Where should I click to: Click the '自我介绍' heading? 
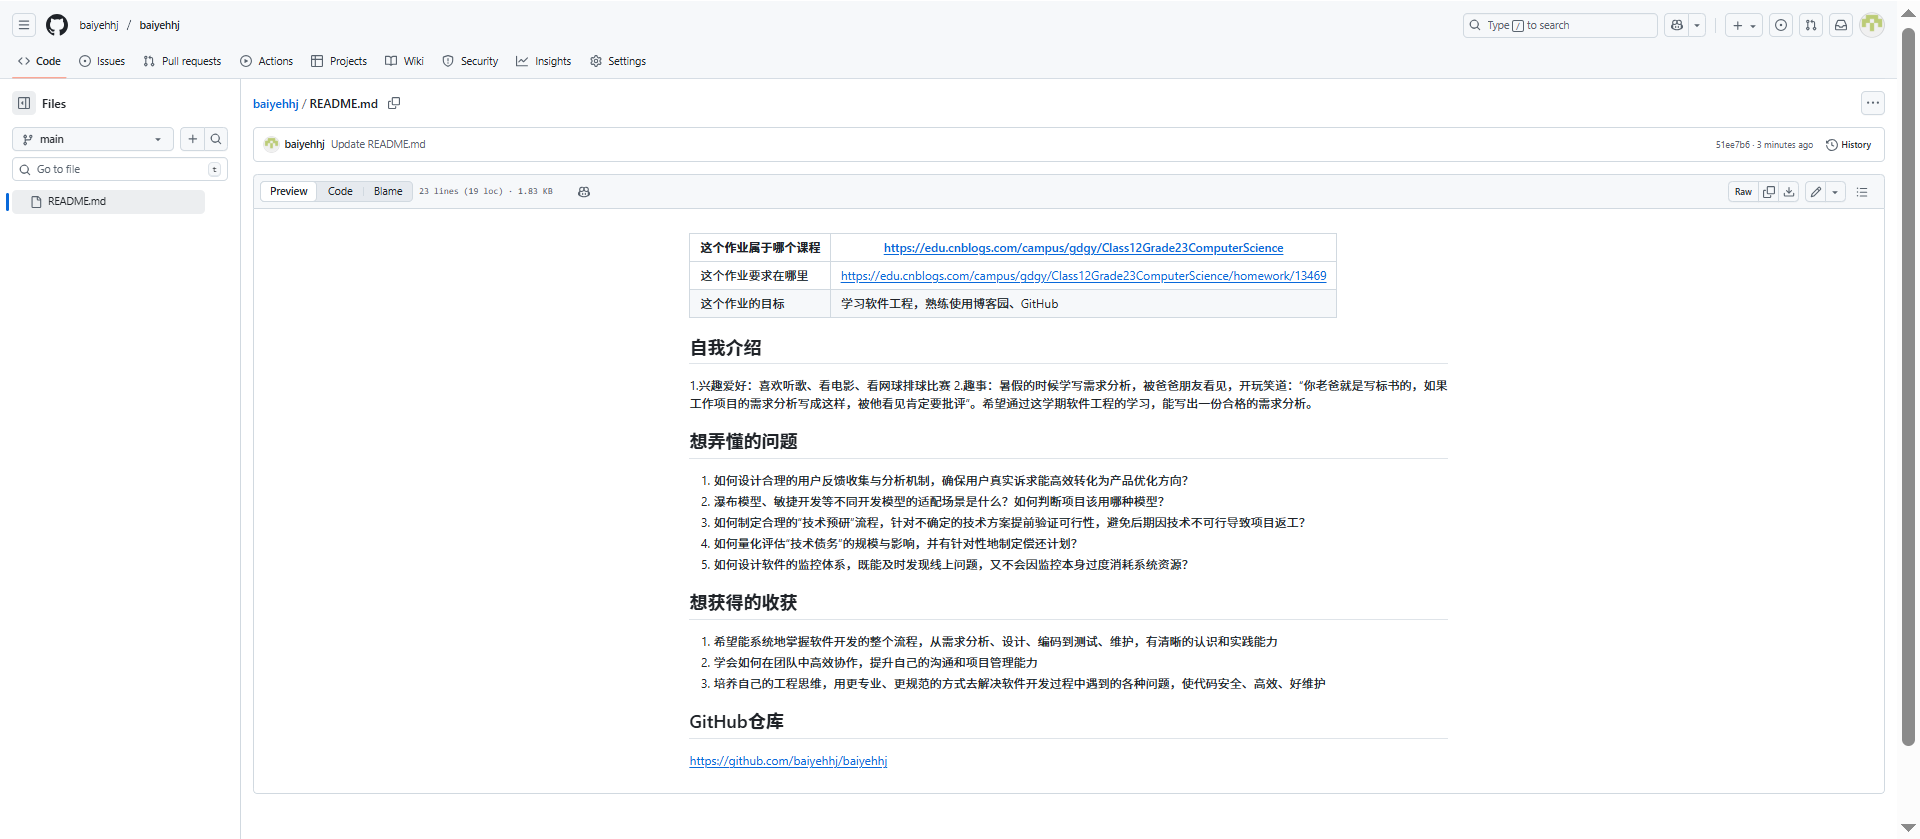[x=725, y=348]
